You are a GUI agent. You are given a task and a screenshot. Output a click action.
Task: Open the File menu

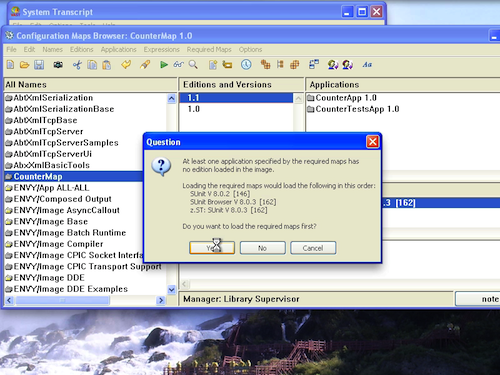click(11, 49)
